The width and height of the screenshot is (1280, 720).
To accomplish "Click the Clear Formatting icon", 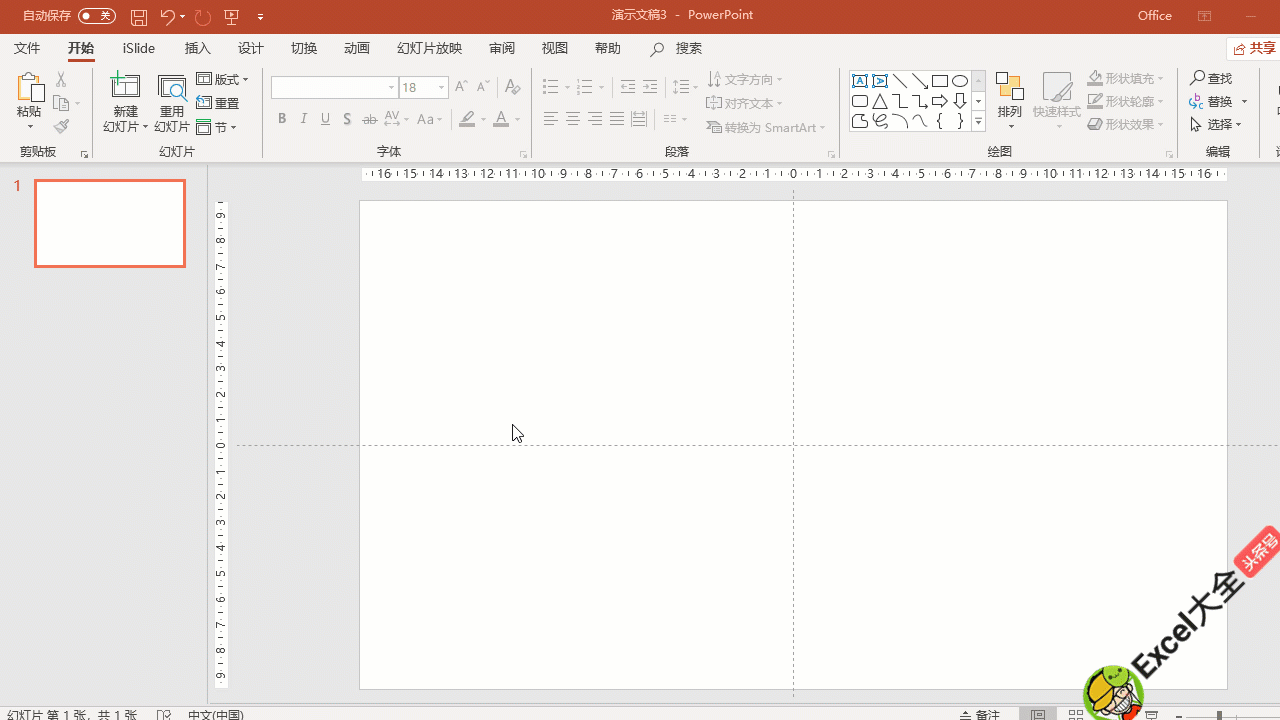I will pos(512,87).
